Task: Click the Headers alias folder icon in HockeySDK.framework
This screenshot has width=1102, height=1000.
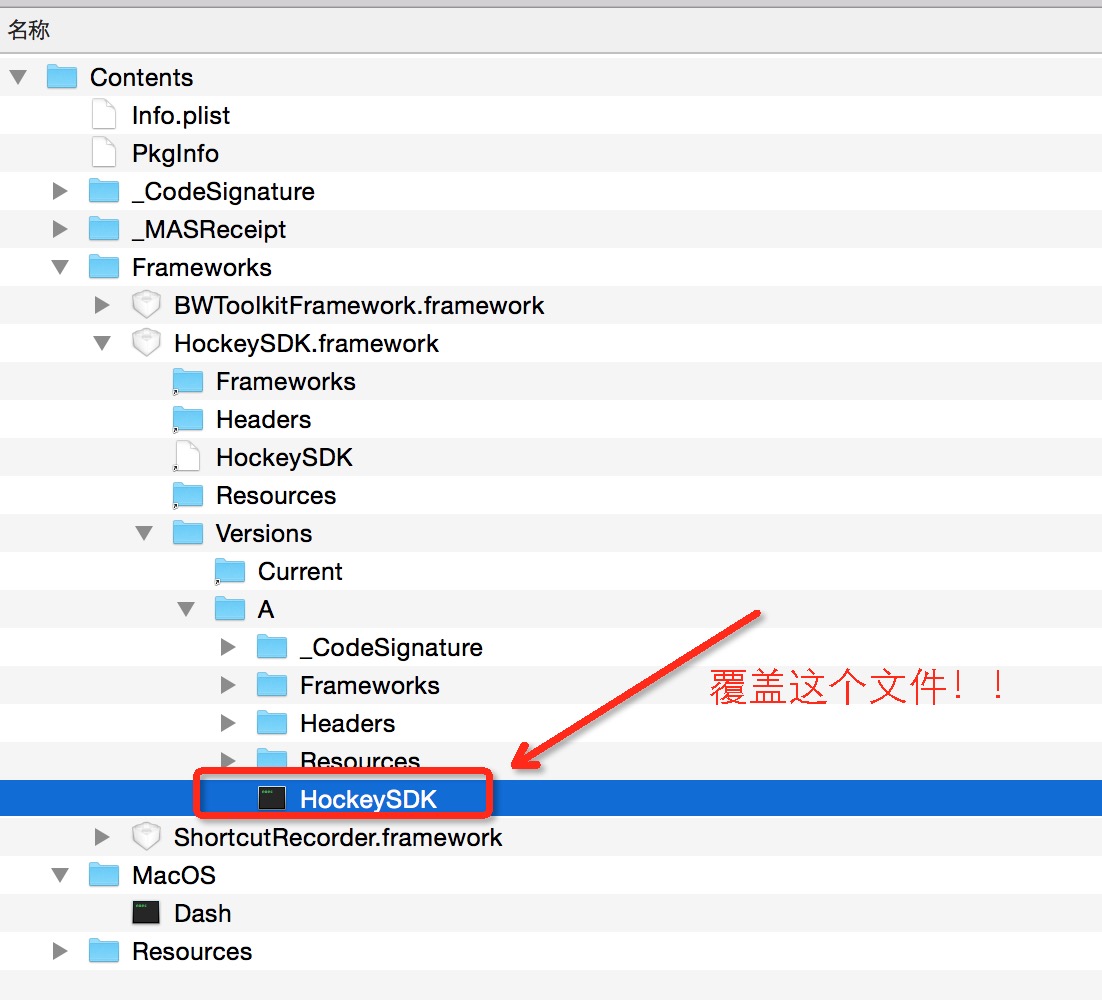Action: coord(188,420)
